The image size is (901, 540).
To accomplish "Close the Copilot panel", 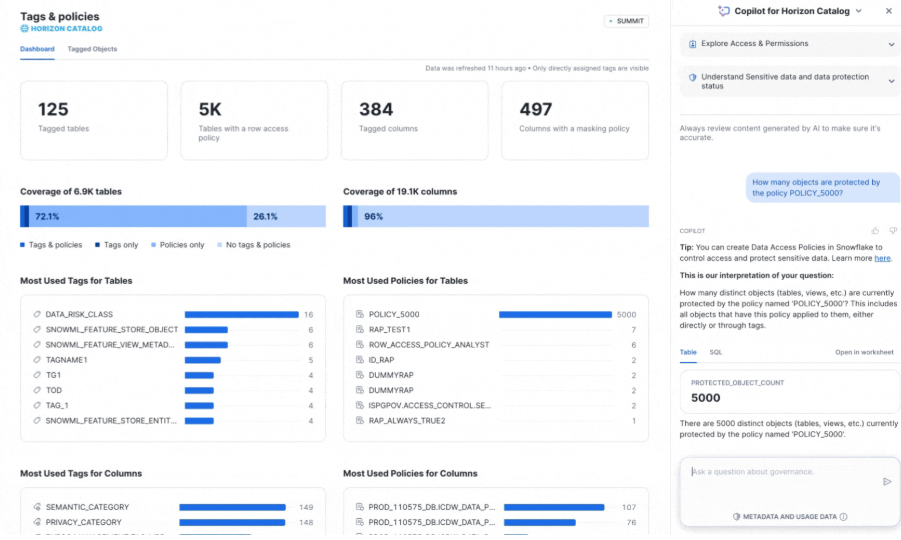I will pyautogui.click(x=888, y=11).
